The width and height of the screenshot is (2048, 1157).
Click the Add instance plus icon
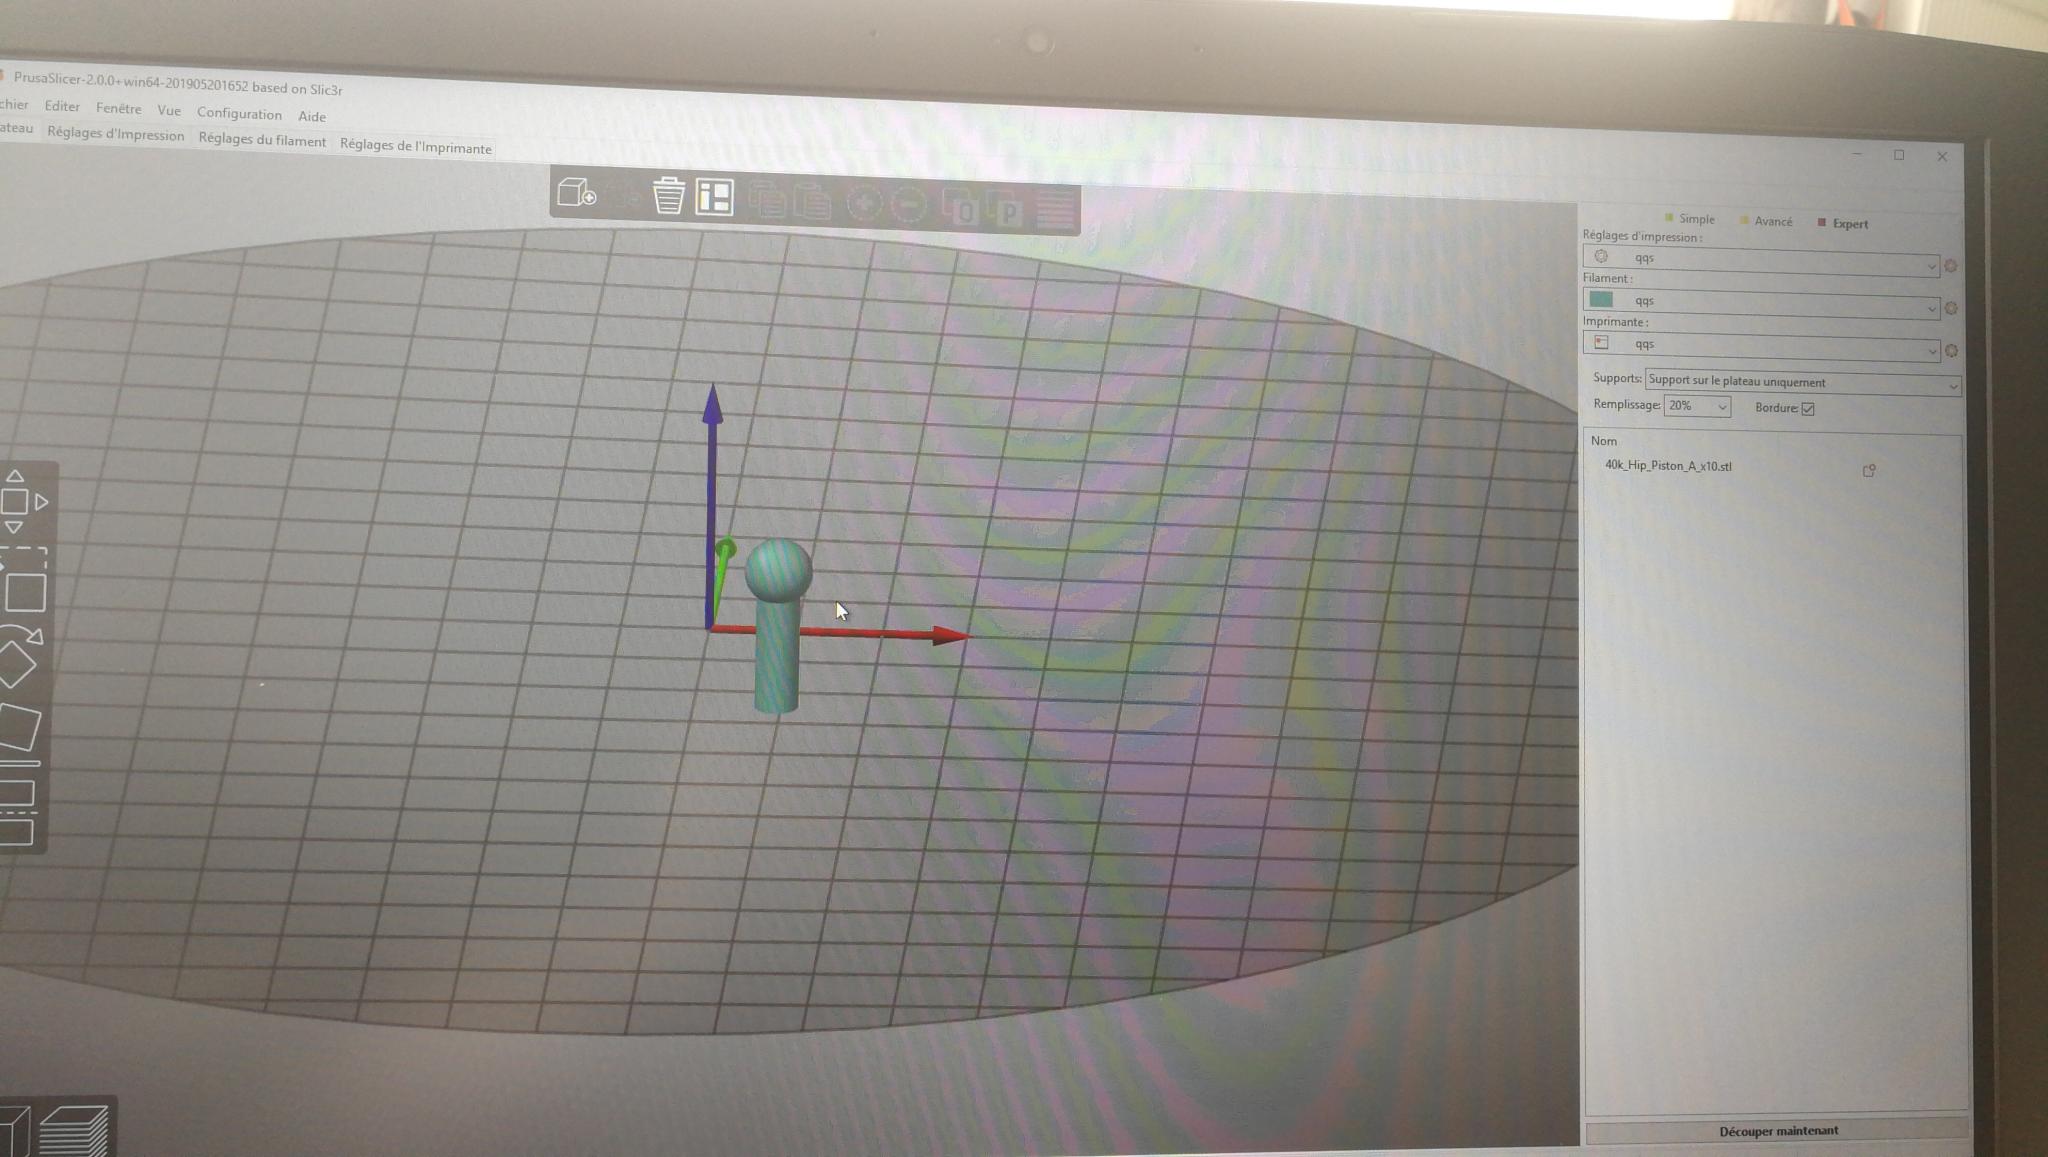864,204
